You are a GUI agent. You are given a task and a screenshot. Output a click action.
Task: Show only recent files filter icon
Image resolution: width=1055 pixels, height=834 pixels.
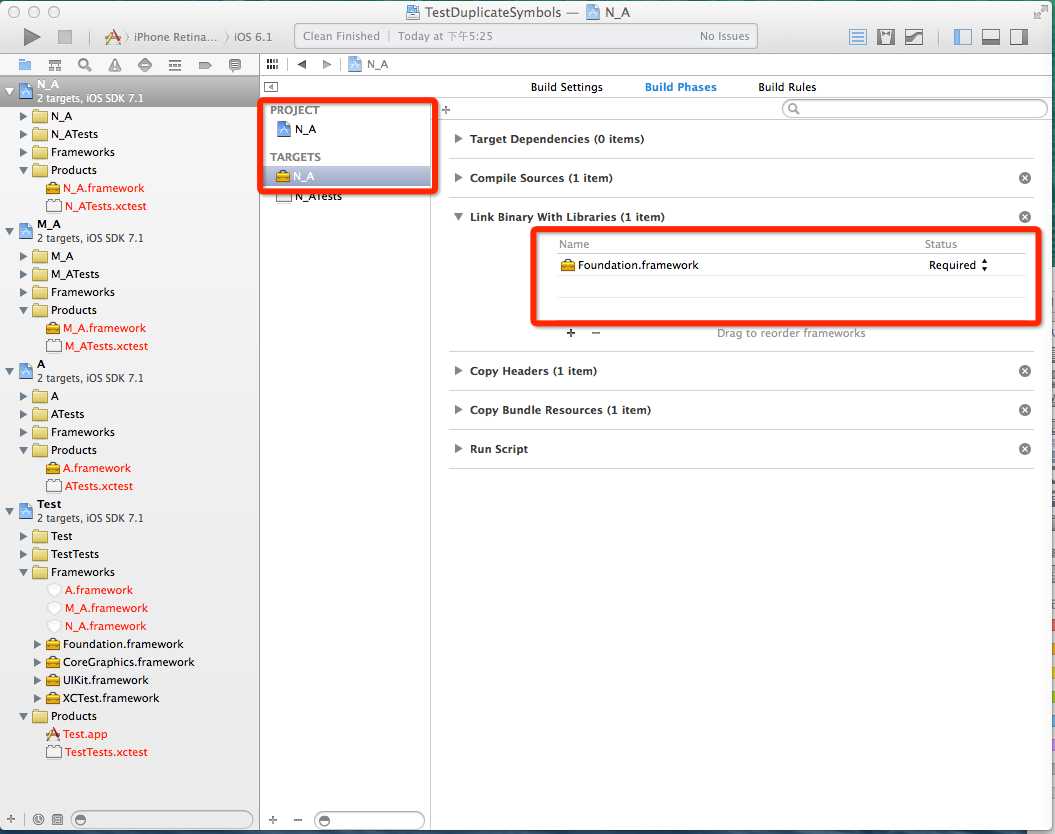click(x=38, y=819)
